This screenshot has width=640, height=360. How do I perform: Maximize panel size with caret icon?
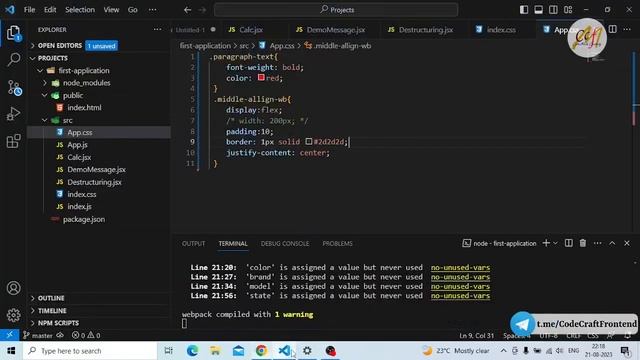click(612, 243)
